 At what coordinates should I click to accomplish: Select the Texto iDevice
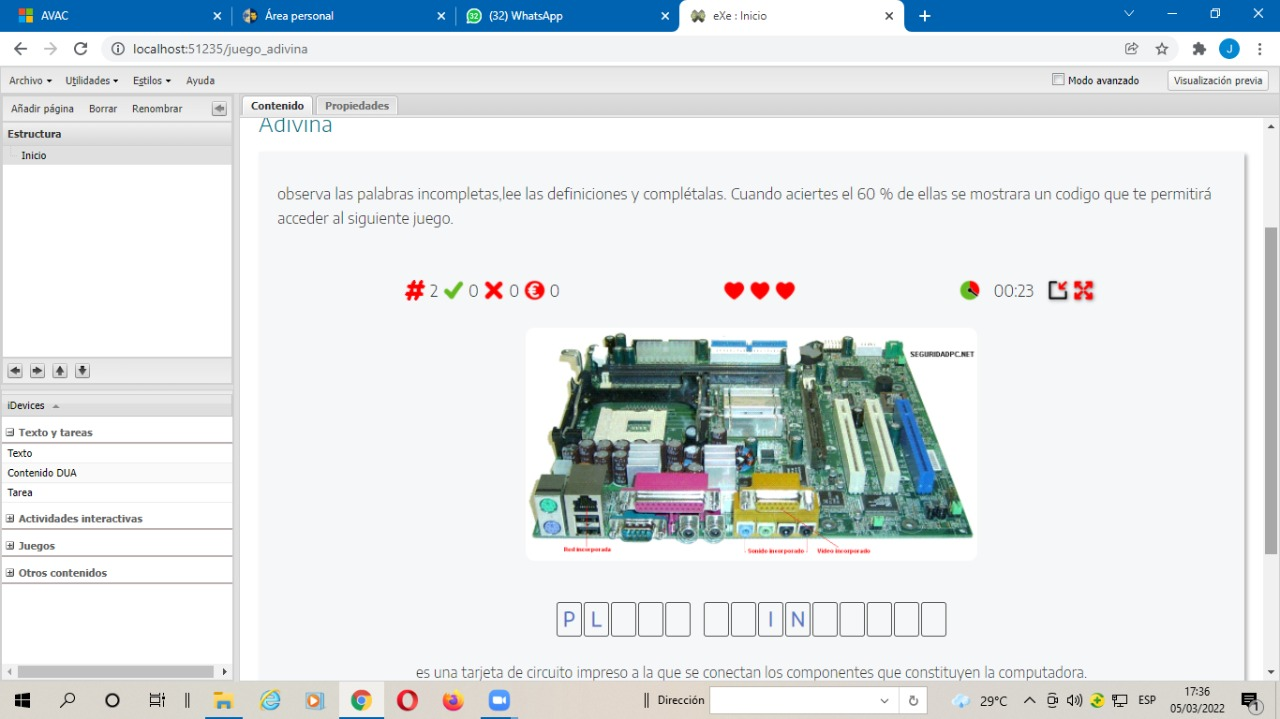pyautogui.click(x=117, y=453)
